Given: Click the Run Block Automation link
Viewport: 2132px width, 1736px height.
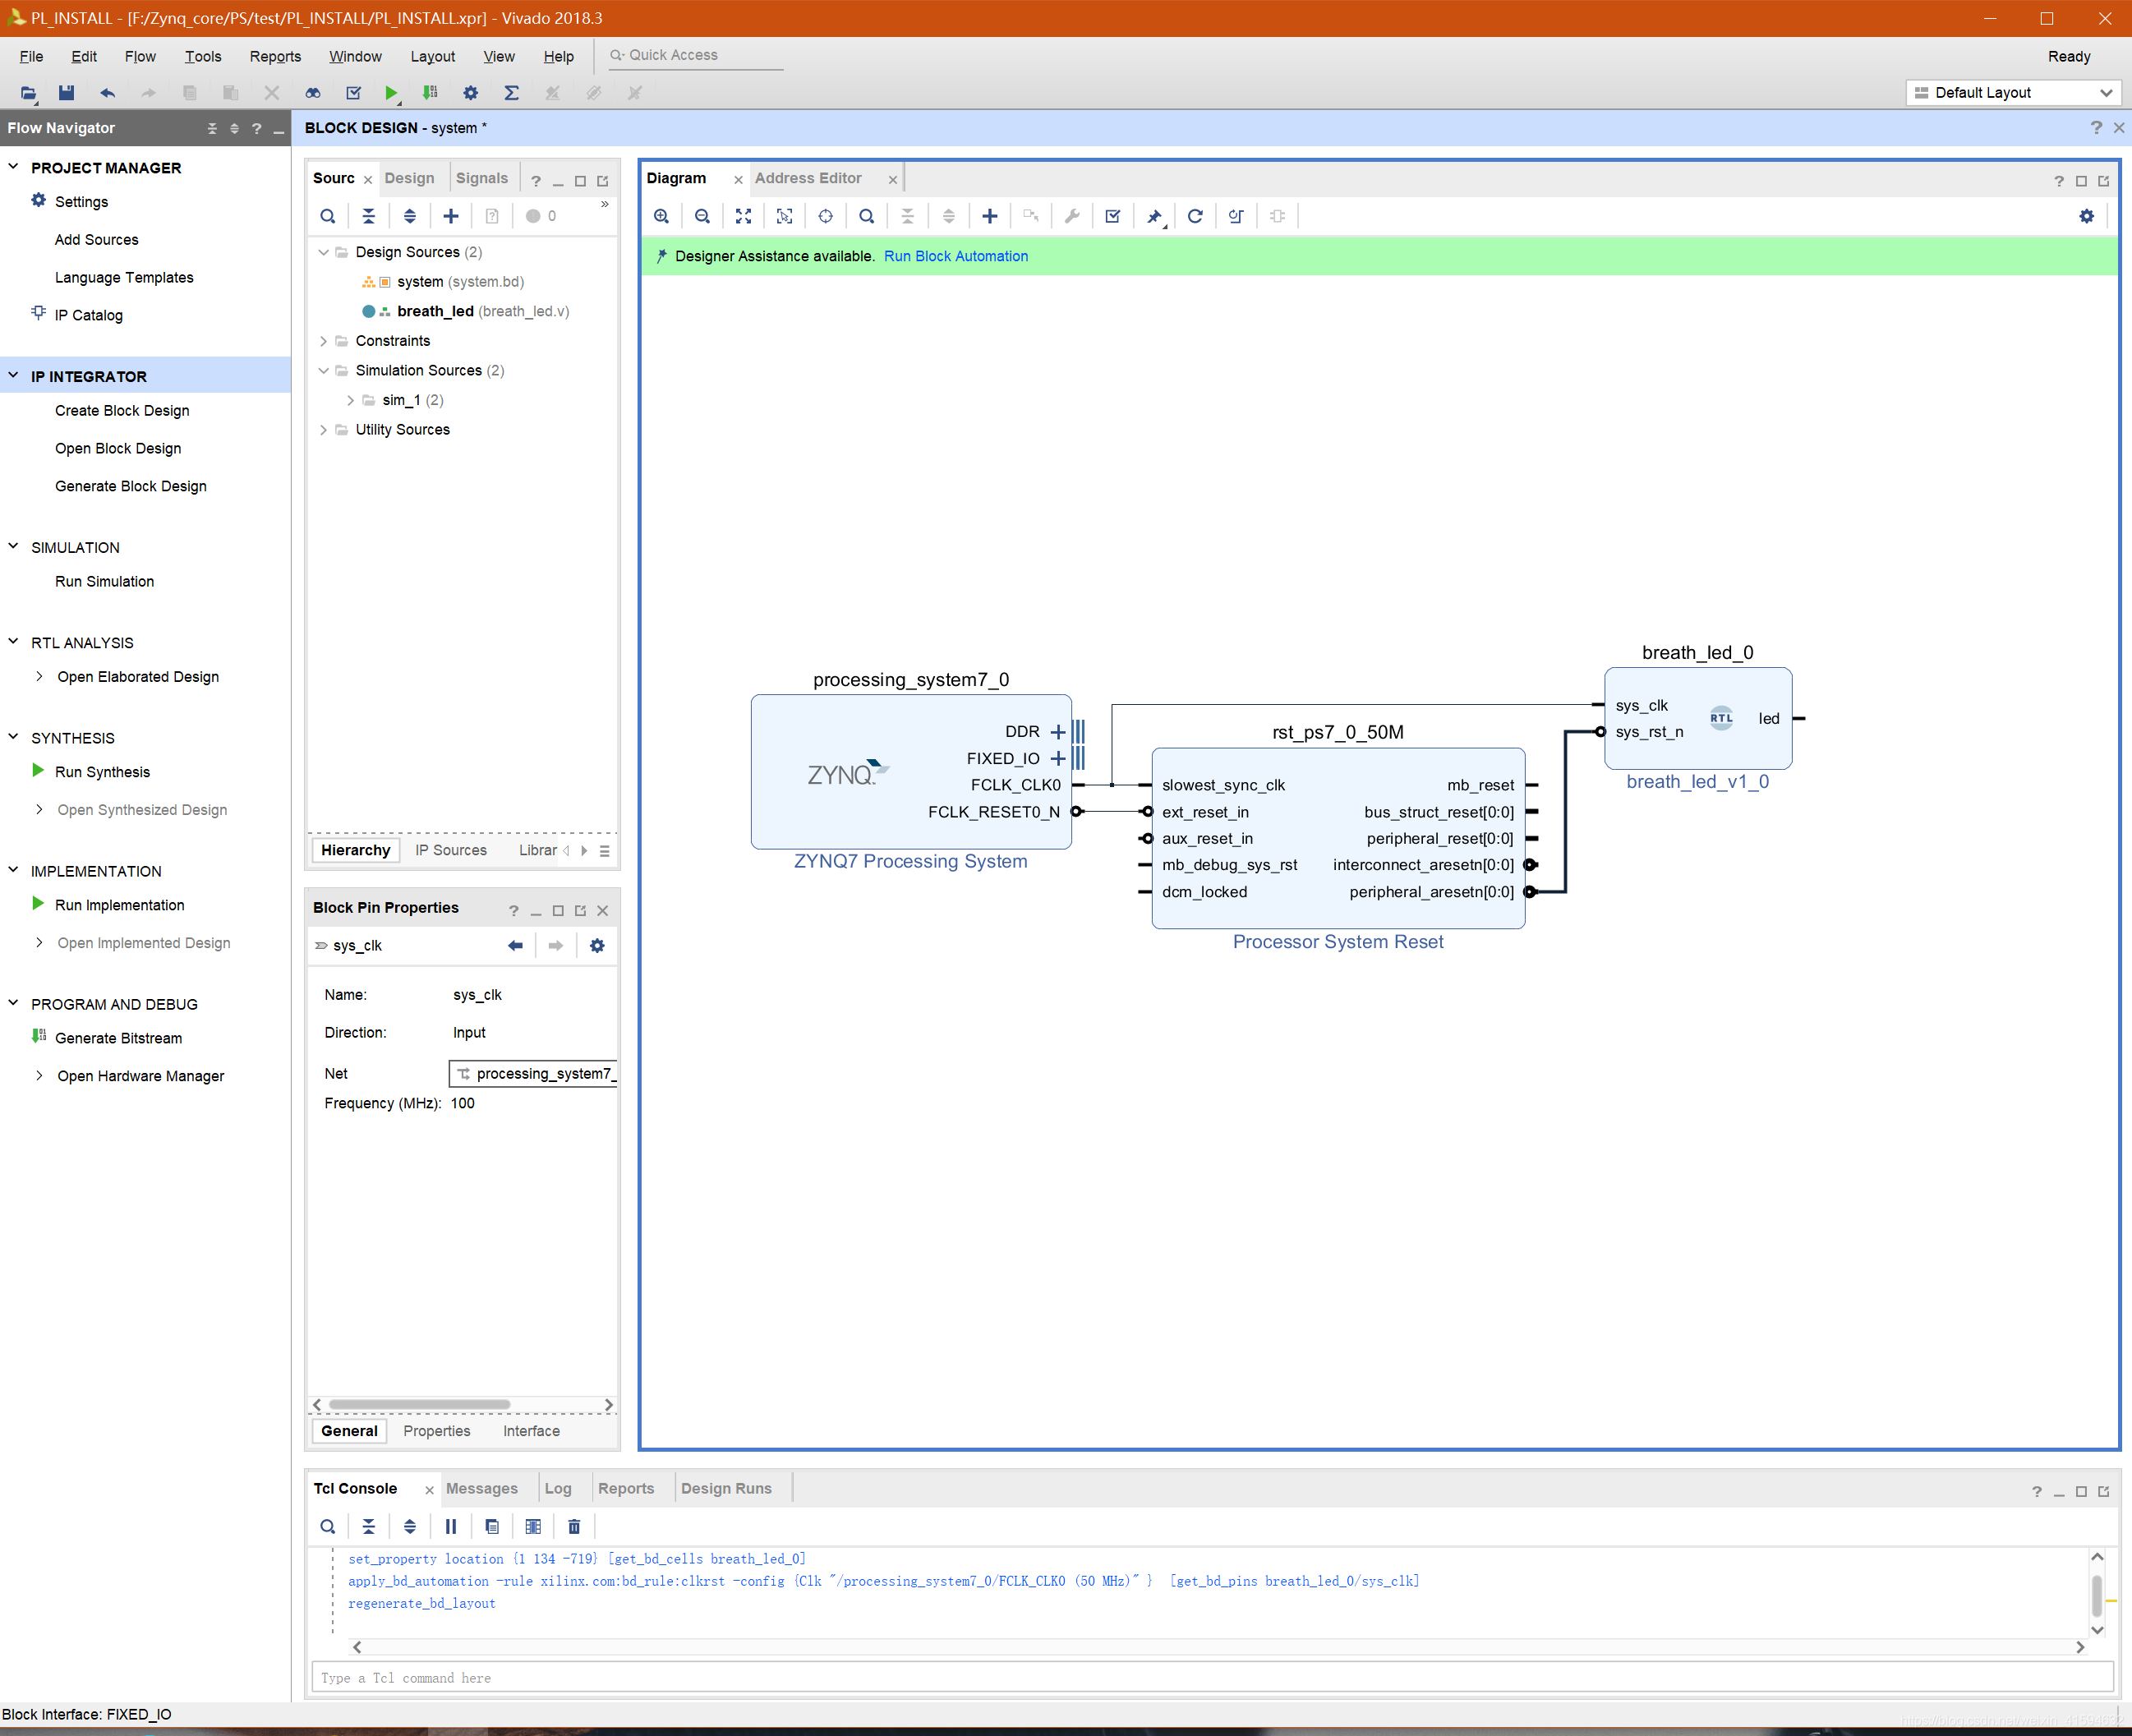Looking at the screenshot, I should click(x=955, y=256).
